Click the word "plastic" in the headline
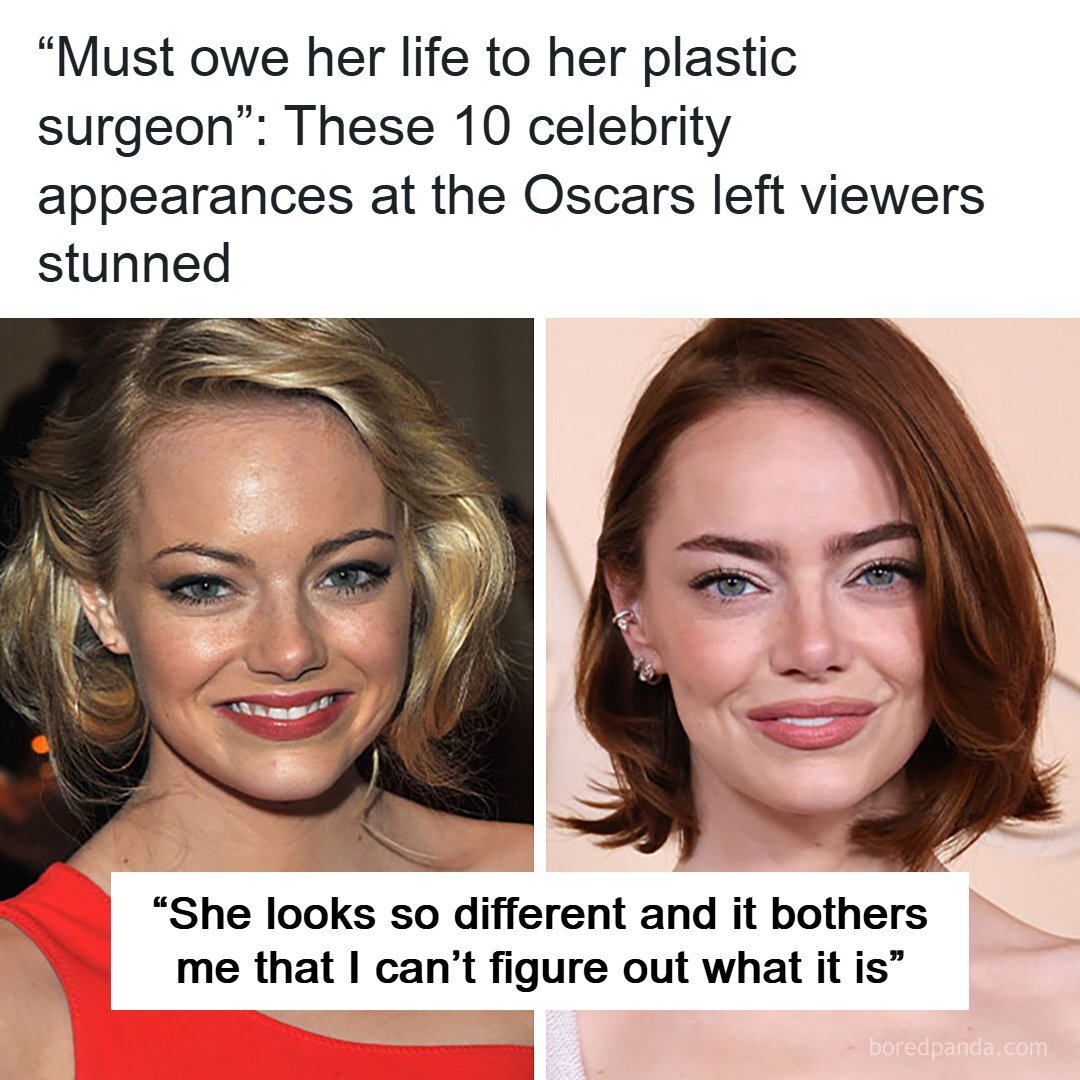The height and width of the screenshot is (1080, 1080). click(720, 61)
